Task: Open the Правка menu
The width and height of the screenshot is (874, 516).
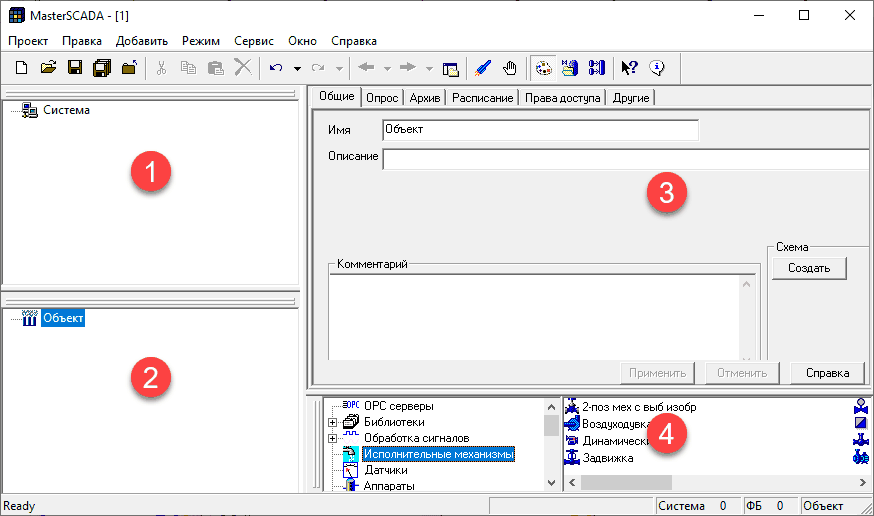Action: pos(82,41)
